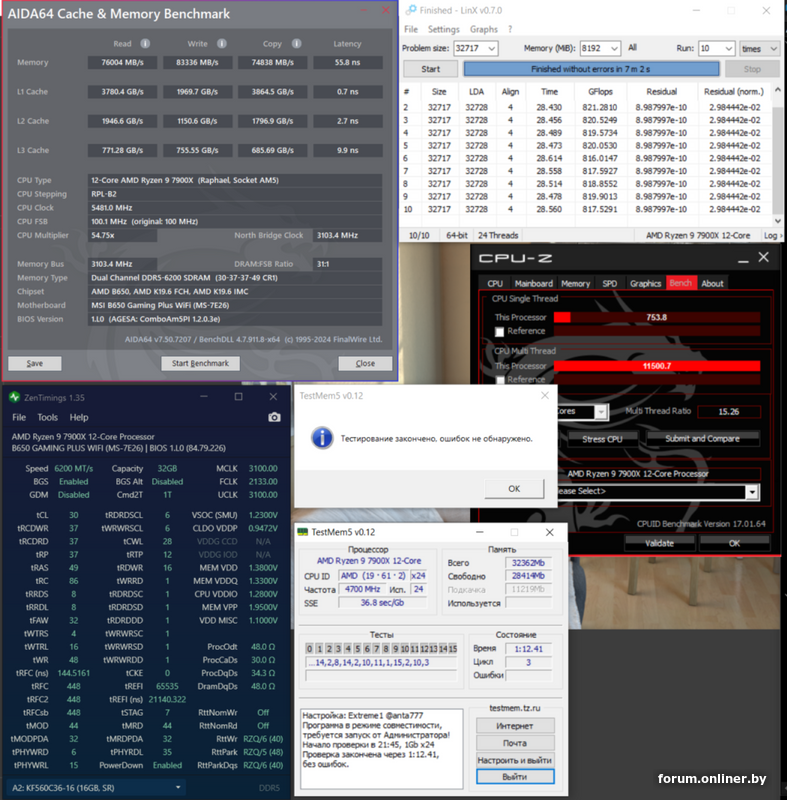Click Настроить и выйти in TestMem5
Viewport: 787px width, 800px height.
click(x=515, y=760)
